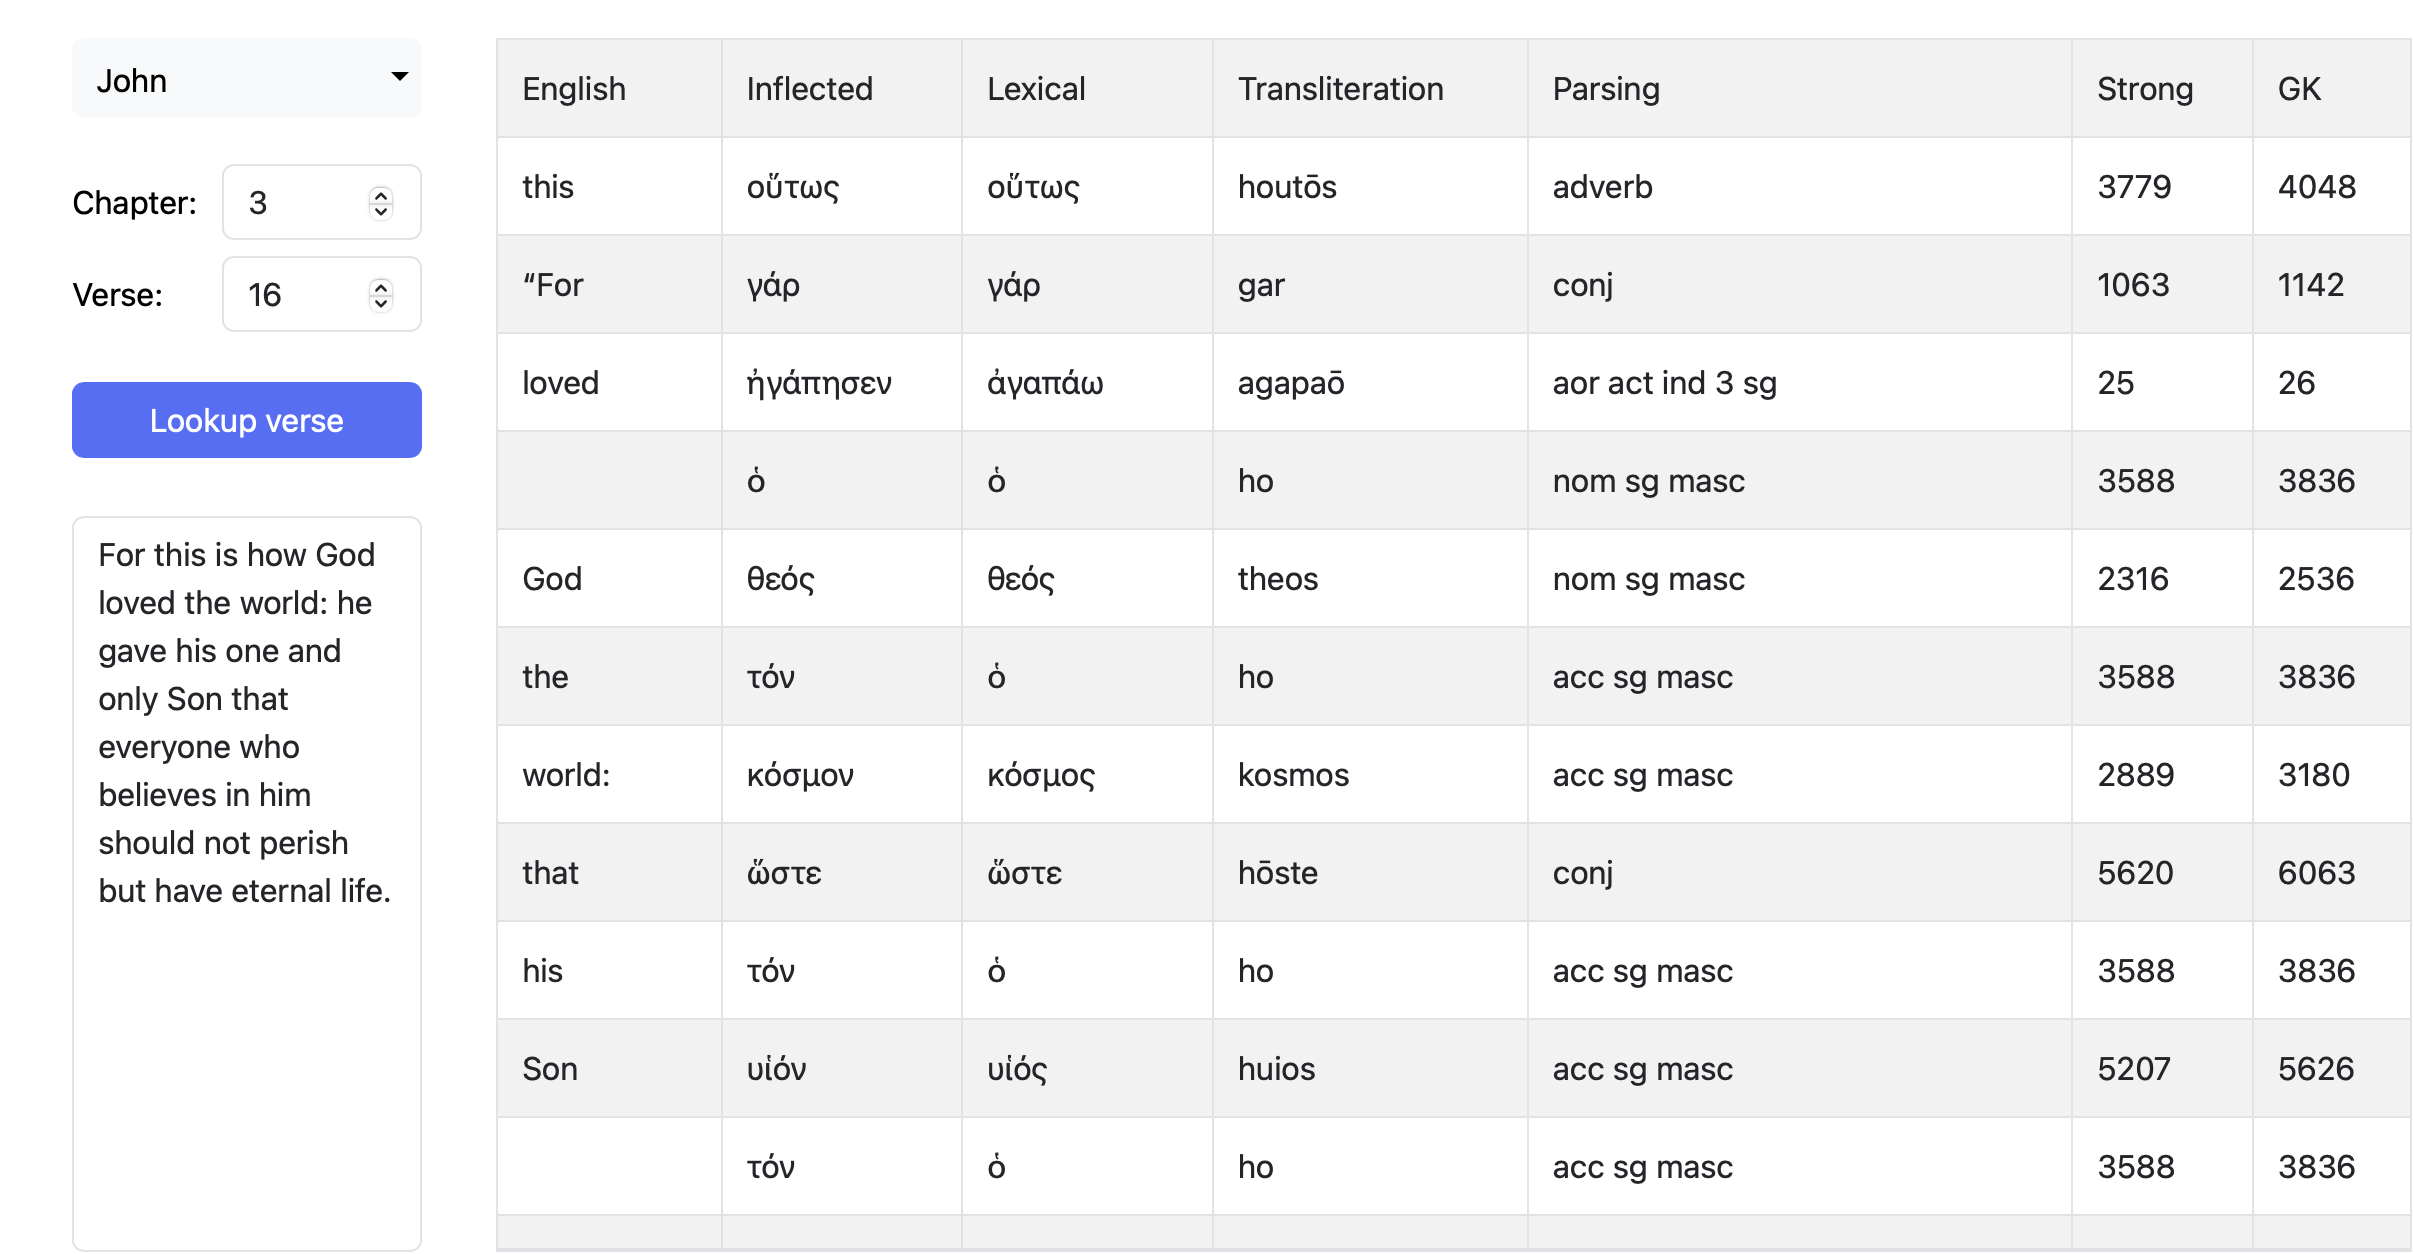Increment the Chapter stepper up arrow
This screenshot has height=1254, width=2414.
pos(381,194)
